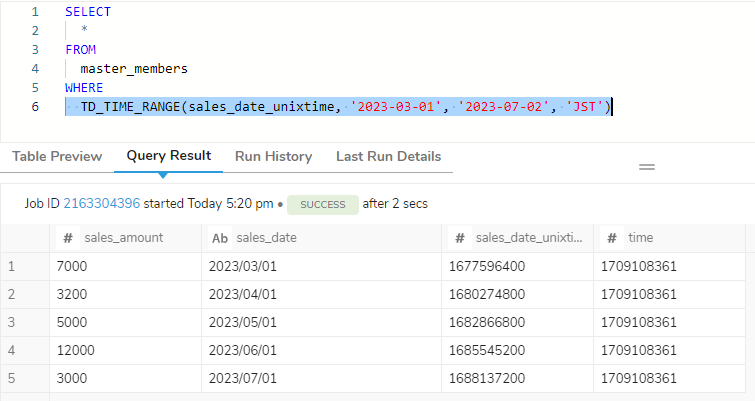
Task: Open the Run History tab
Action: point(273,156)
